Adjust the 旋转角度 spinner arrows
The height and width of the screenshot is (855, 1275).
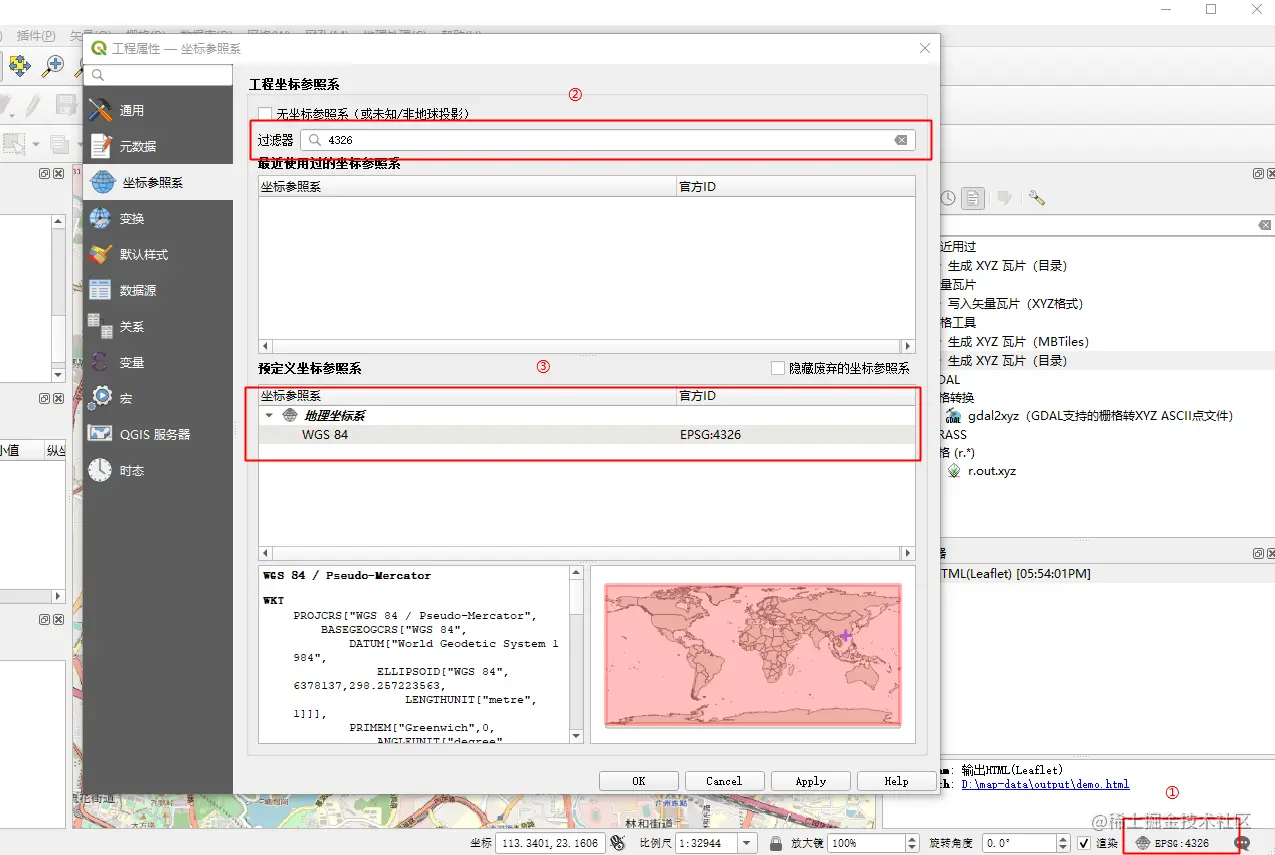coord(1063,843)
